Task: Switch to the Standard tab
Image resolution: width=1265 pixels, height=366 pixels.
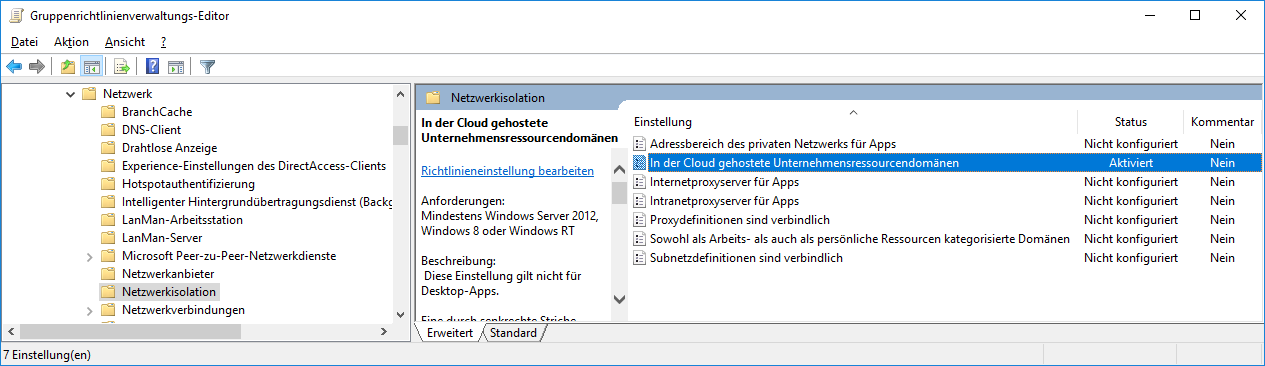Action: (x=513, y=333)
